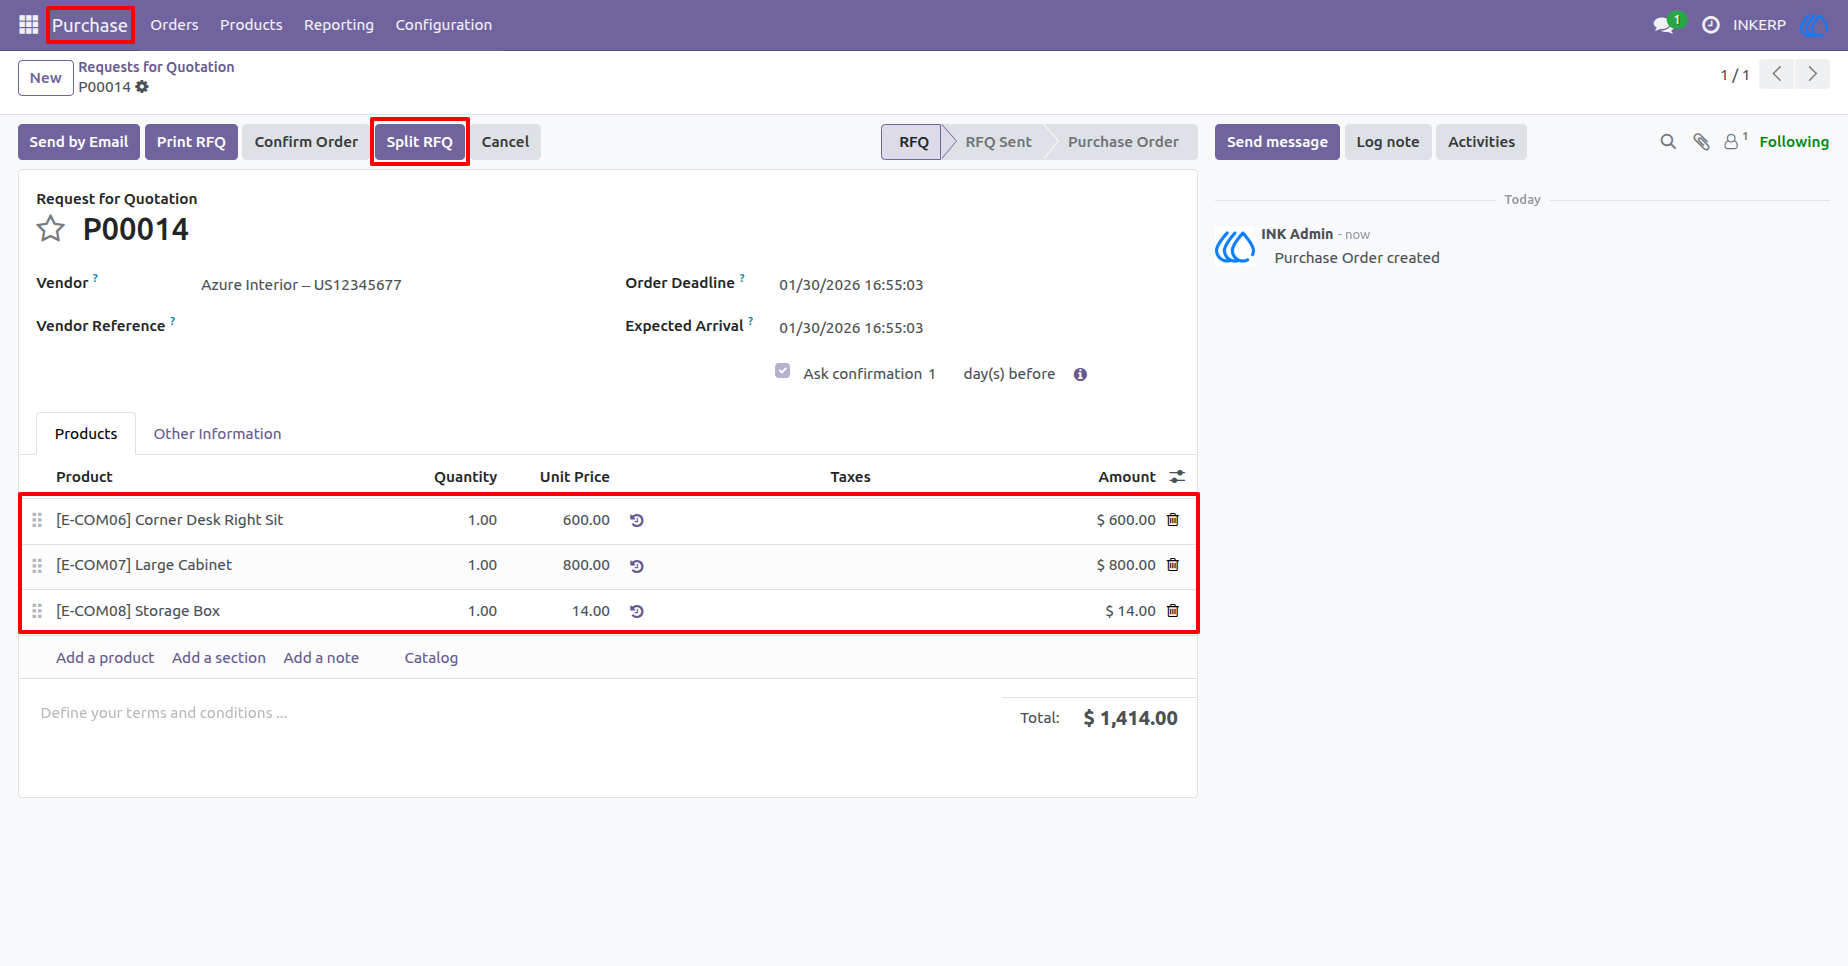
Task: Edit the Order Deadline date field
Action: [x=851, y=285]
